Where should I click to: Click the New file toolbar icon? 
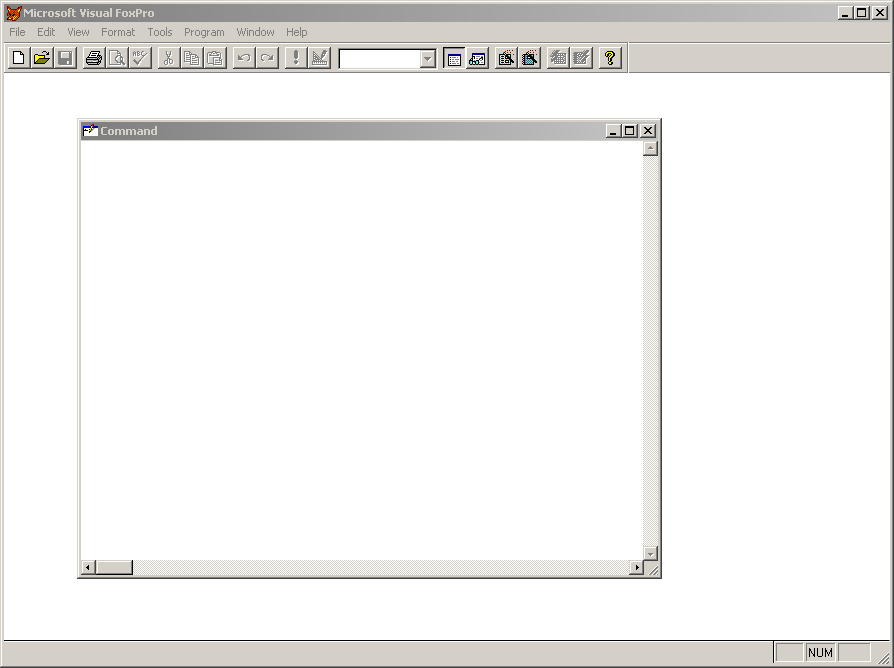click(18, 58)
